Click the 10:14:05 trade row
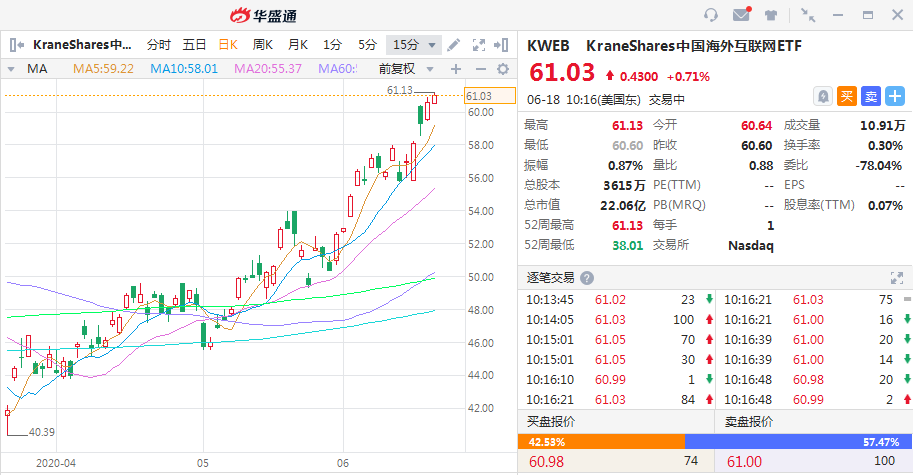 (x=616, y=319)
